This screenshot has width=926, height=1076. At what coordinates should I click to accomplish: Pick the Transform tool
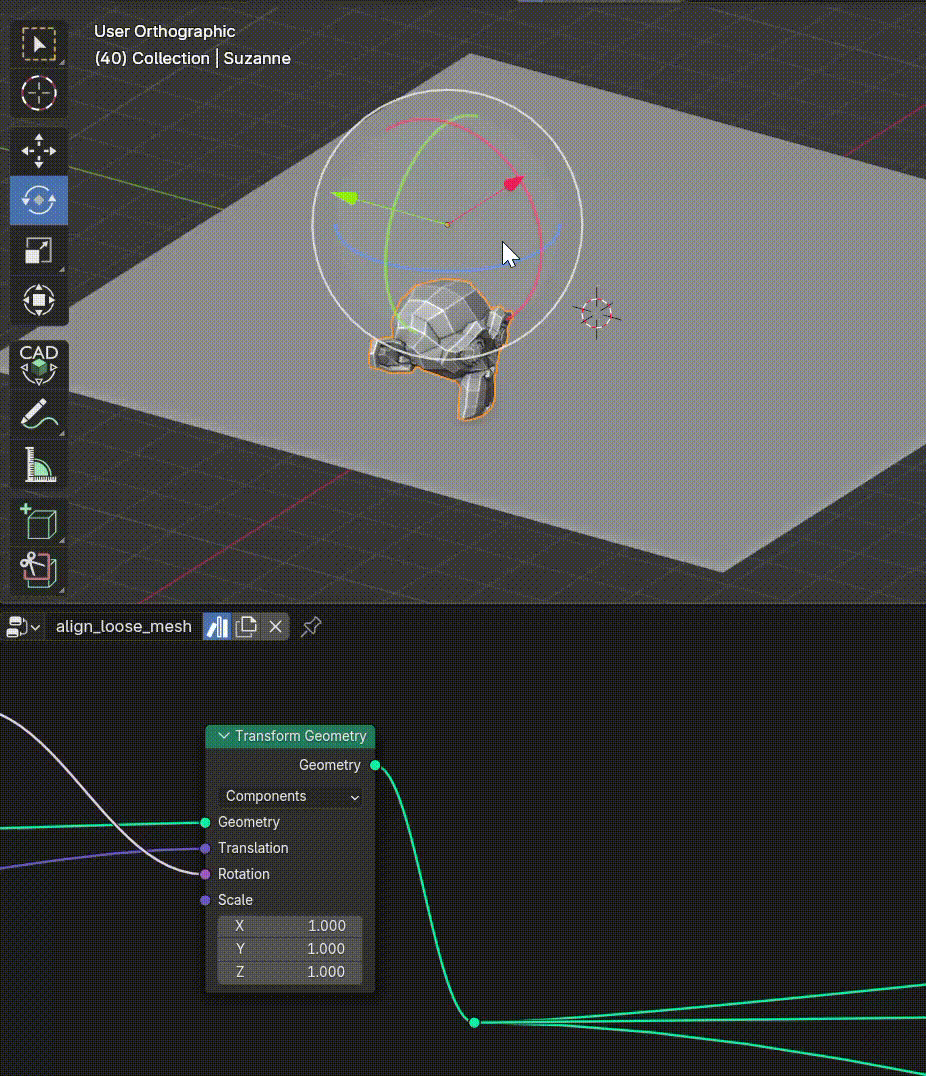point(38,300)
